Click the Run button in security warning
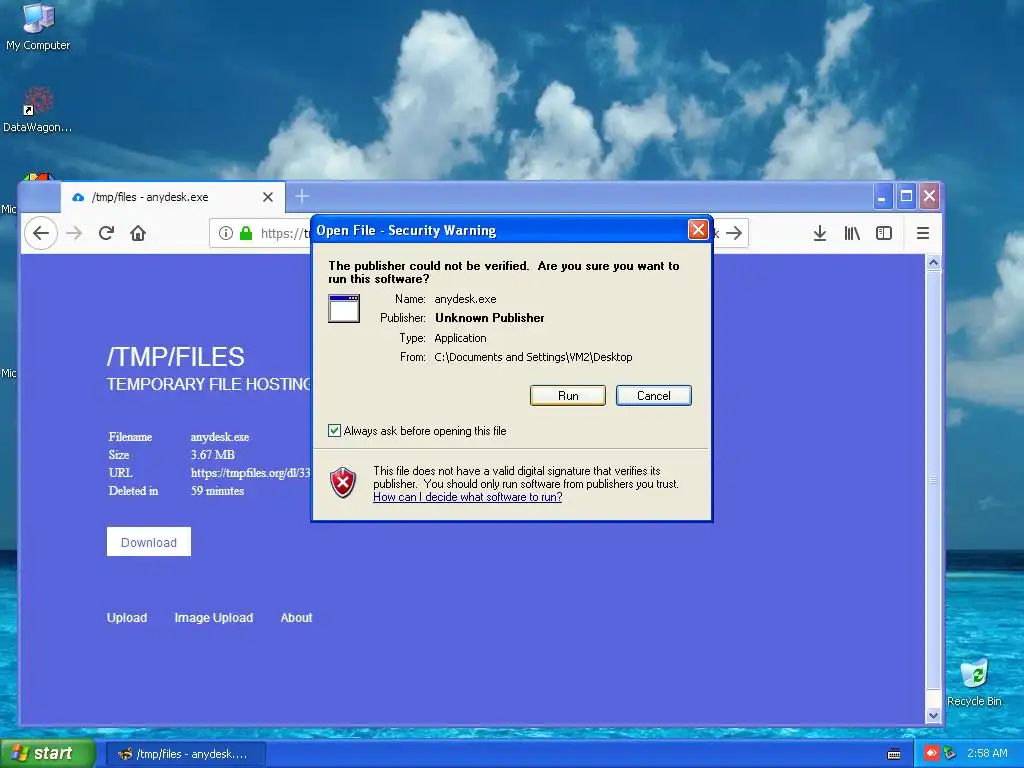 568,396
